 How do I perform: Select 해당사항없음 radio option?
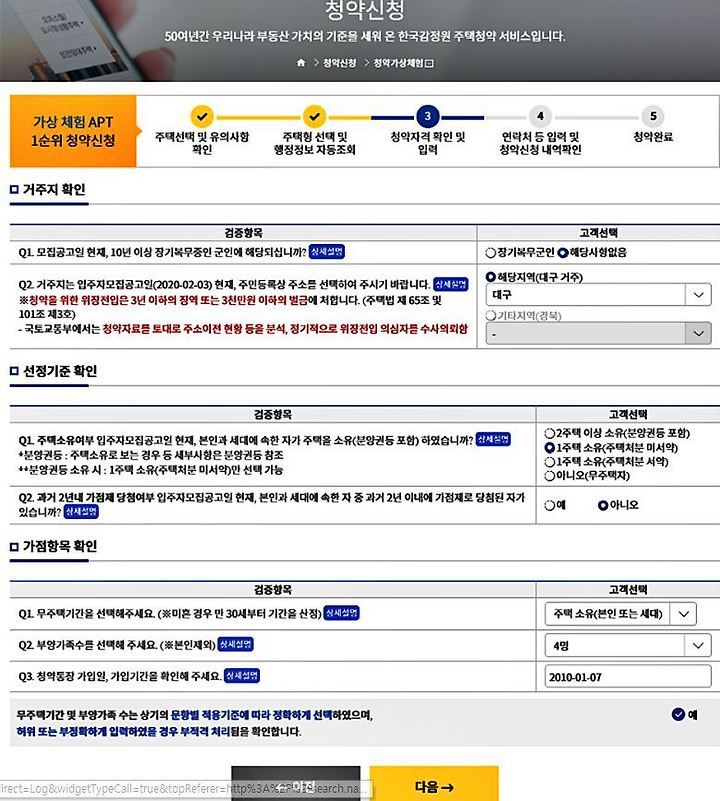pos(563,252)
